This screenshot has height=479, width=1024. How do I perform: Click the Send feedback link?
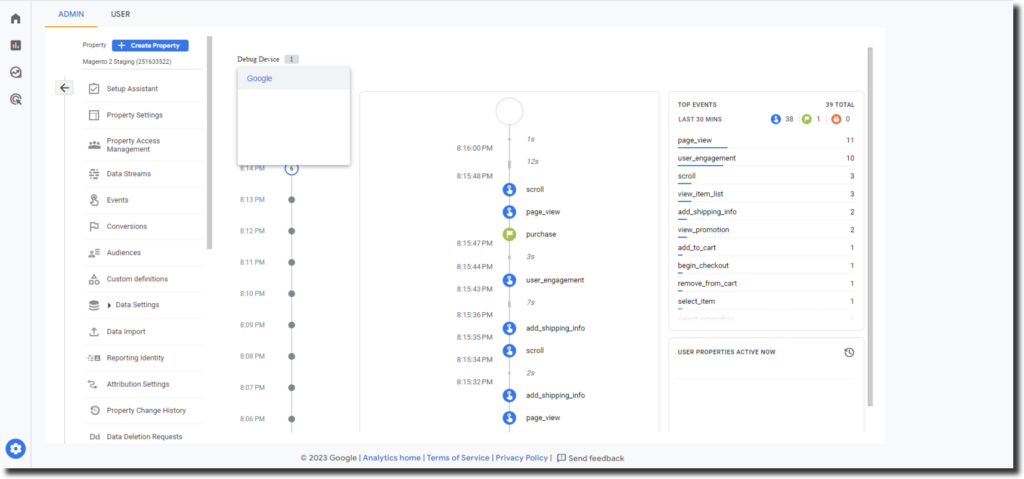(x=590, y=458)
